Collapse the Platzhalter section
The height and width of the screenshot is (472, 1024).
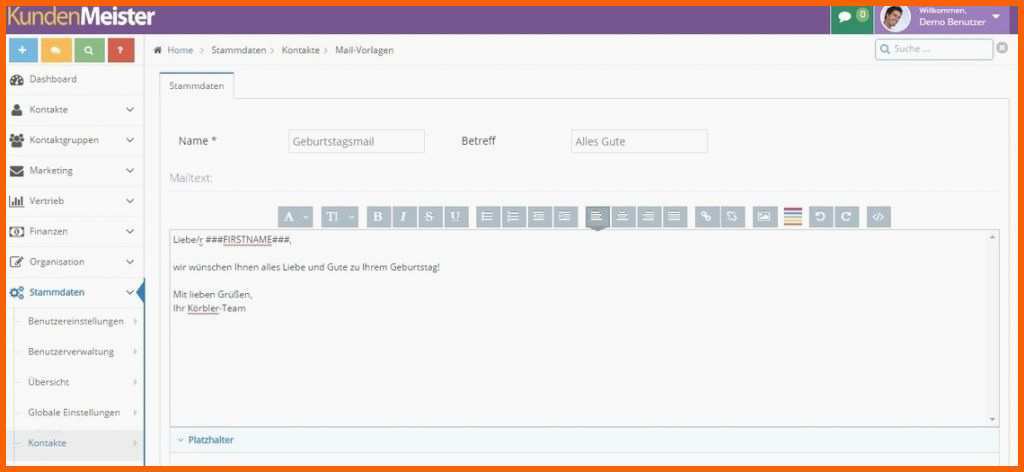coord(206,440)
